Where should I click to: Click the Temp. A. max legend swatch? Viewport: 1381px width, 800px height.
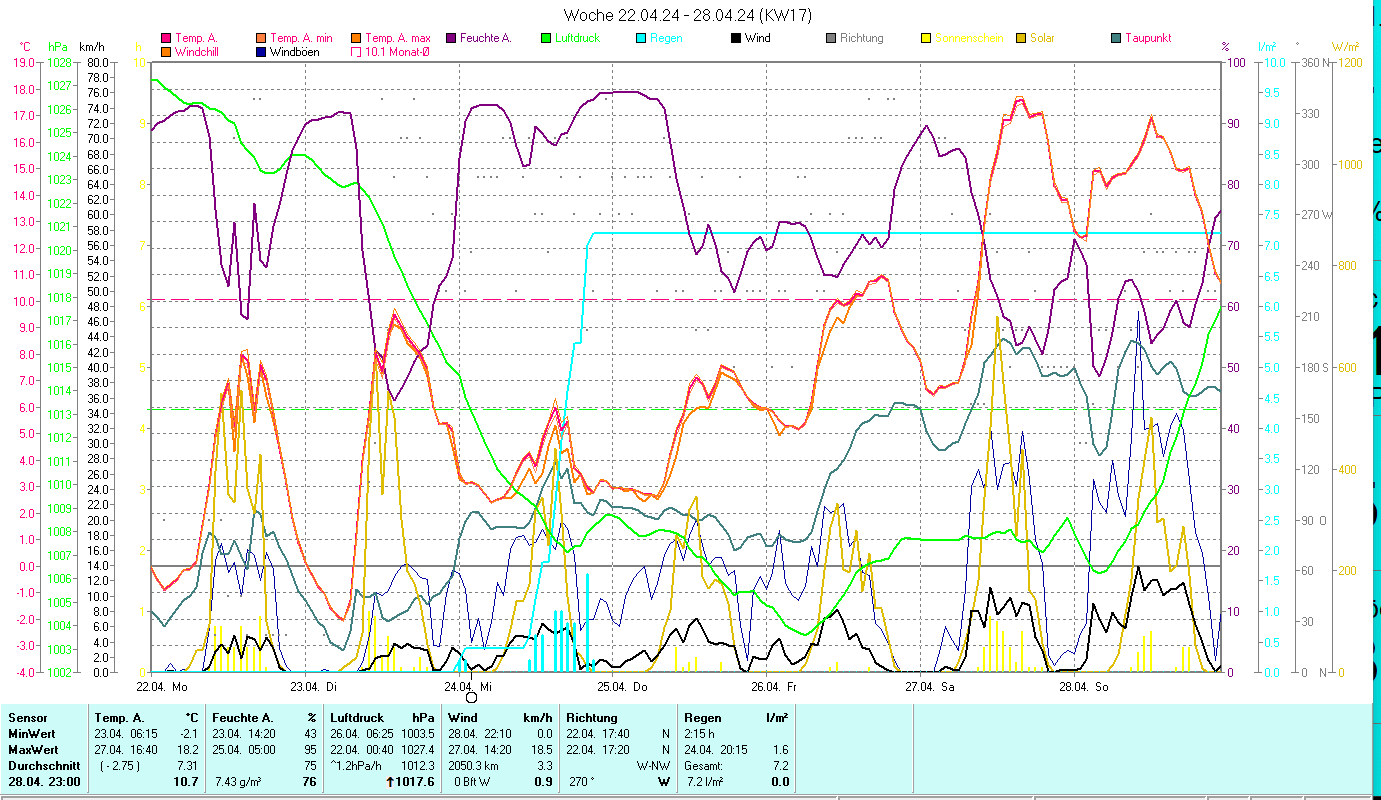tap(356, 39)
